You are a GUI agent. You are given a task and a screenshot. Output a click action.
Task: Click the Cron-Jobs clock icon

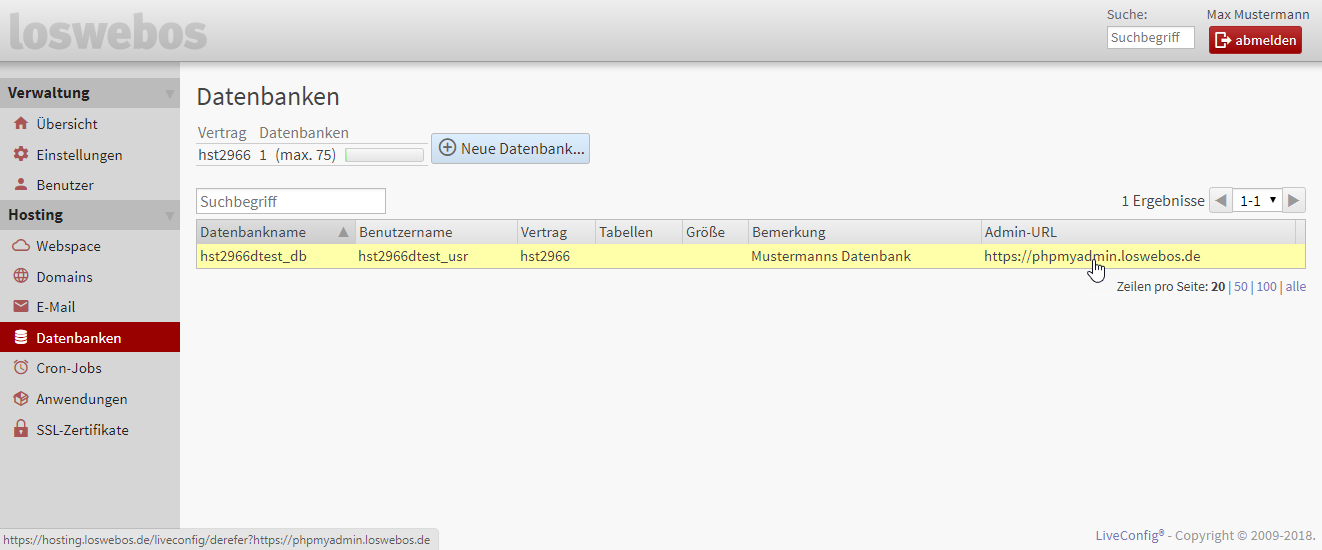point(20,368)
